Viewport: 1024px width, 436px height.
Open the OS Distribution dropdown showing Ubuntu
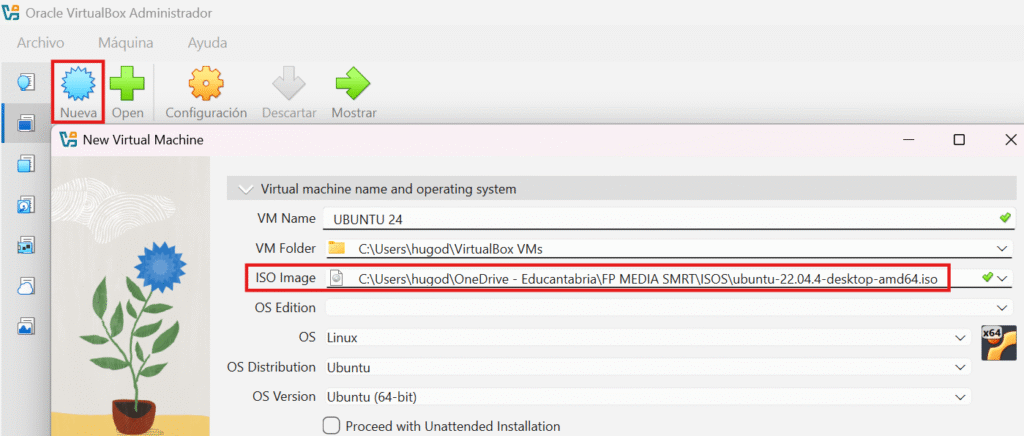959,367
